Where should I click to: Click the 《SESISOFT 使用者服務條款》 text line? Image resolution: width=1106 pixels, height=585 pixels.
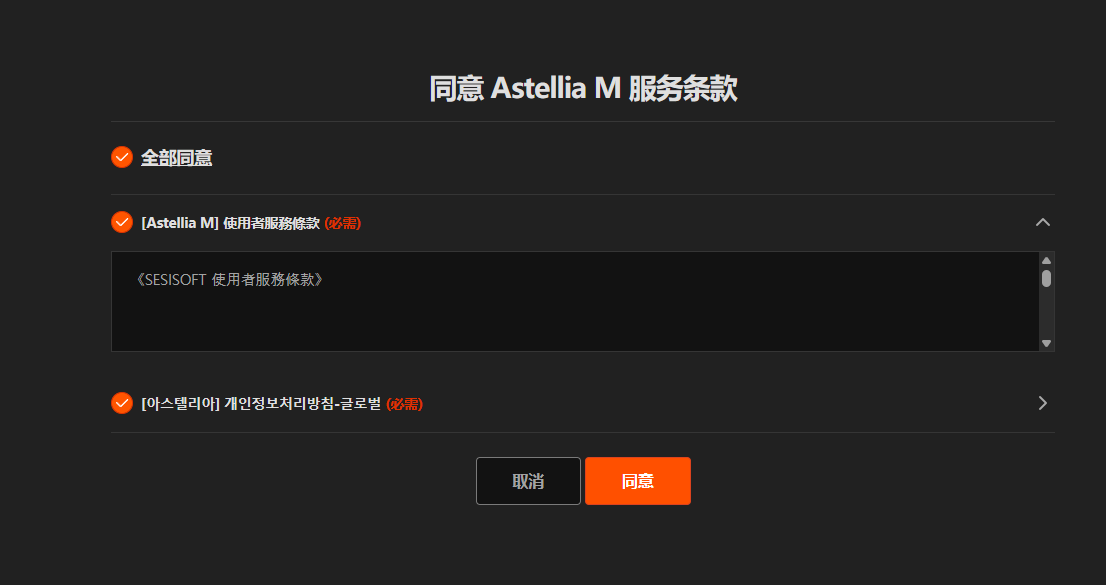229,280
